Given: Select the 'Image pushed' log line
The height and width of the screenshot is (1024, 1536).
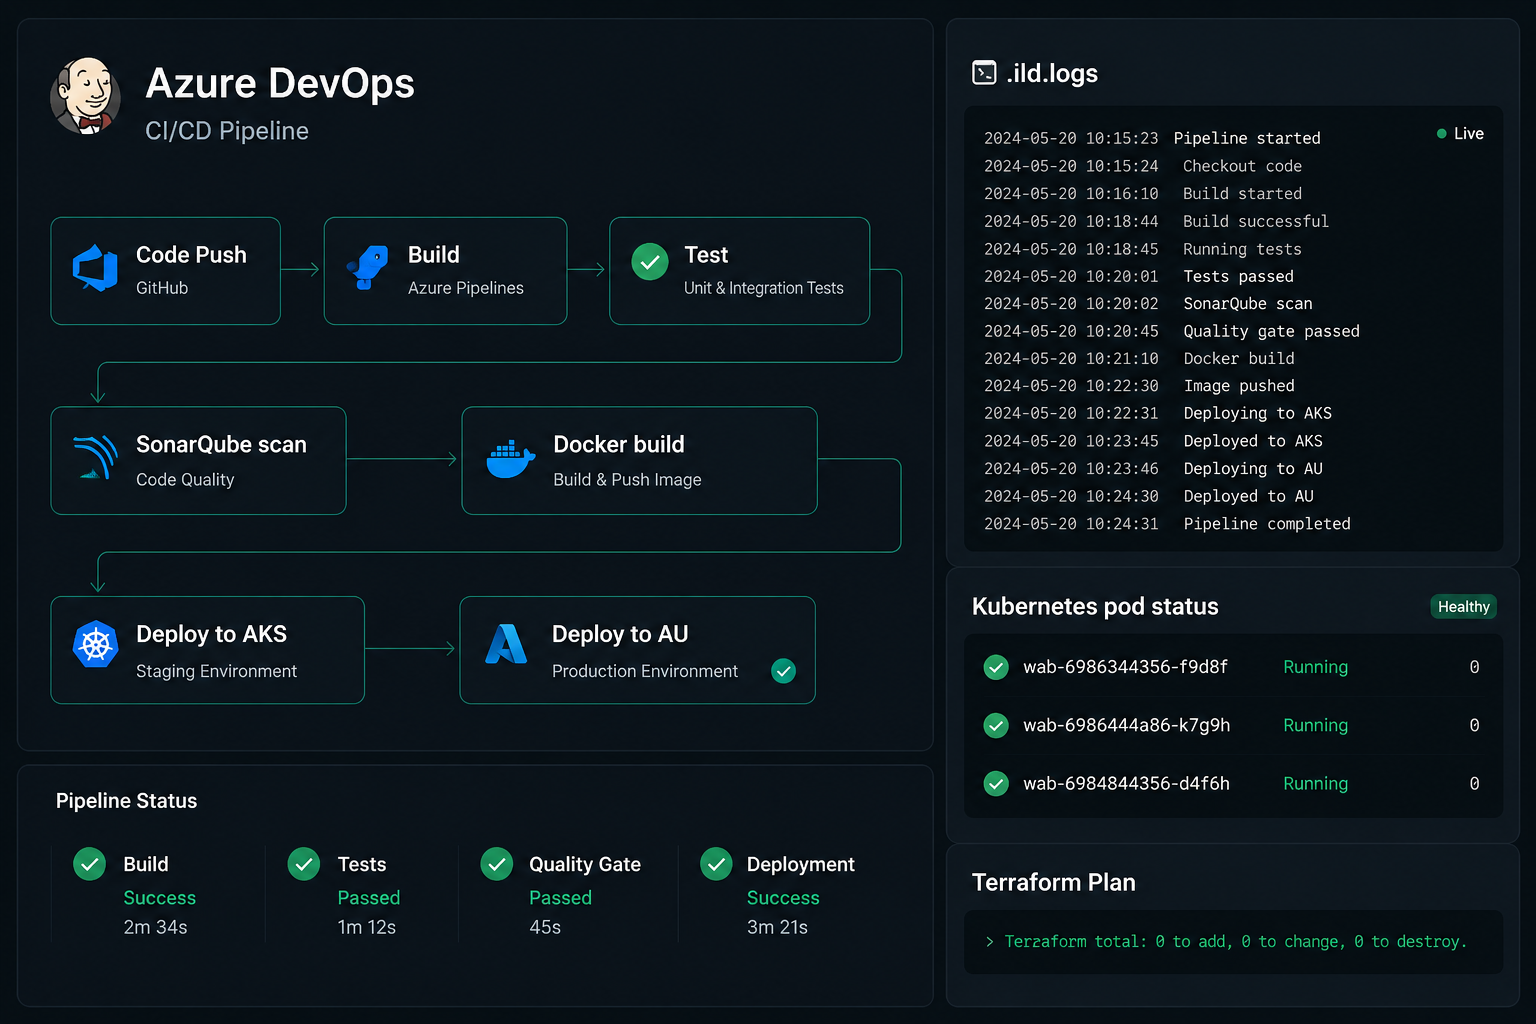Looking at the screenshot, I should coord(1139,386).
